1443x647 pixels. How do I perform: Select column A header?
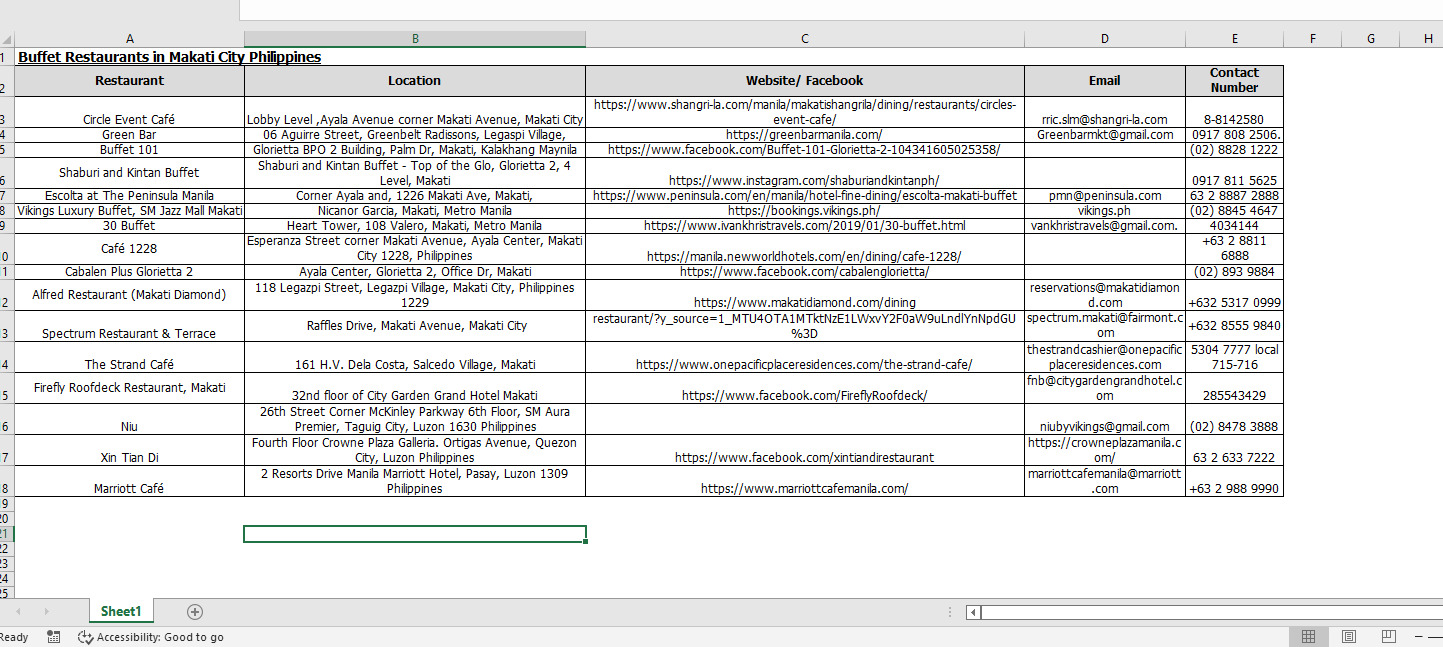click(x=130, y=39)
